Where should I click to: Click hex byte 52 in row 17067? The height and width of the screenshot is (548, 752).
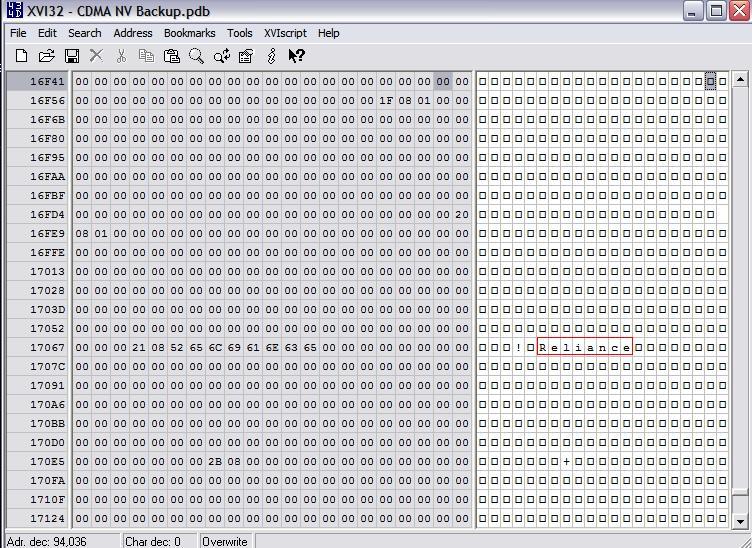coord(177,347)
